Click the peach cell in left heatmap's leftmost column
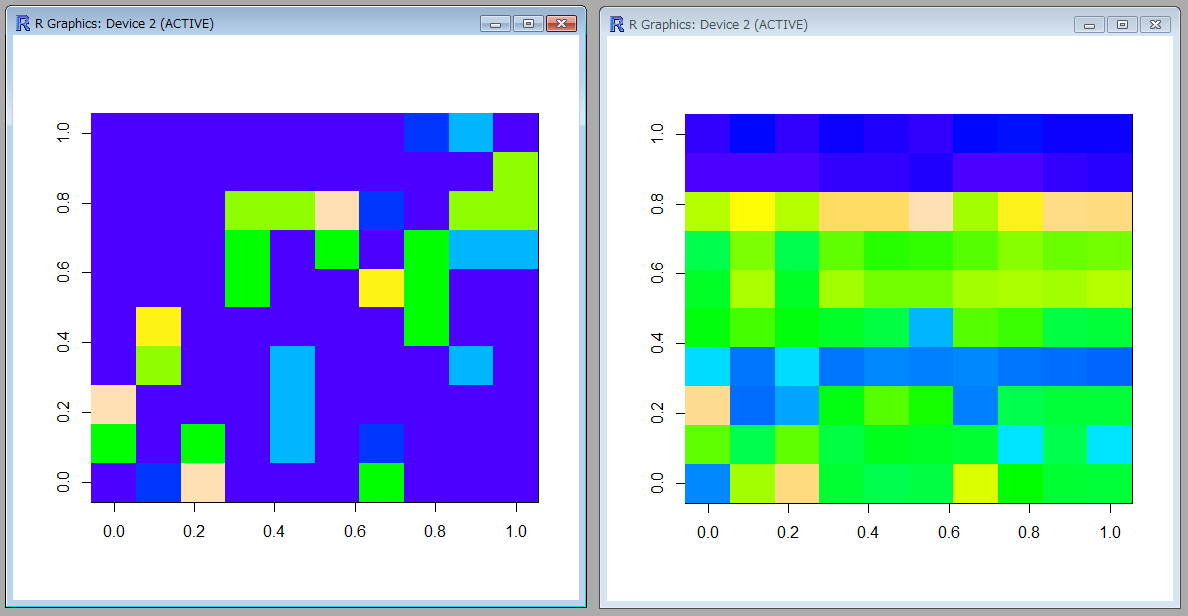The height and width of the screenshot is (616, 1188). tap(113, 404)
